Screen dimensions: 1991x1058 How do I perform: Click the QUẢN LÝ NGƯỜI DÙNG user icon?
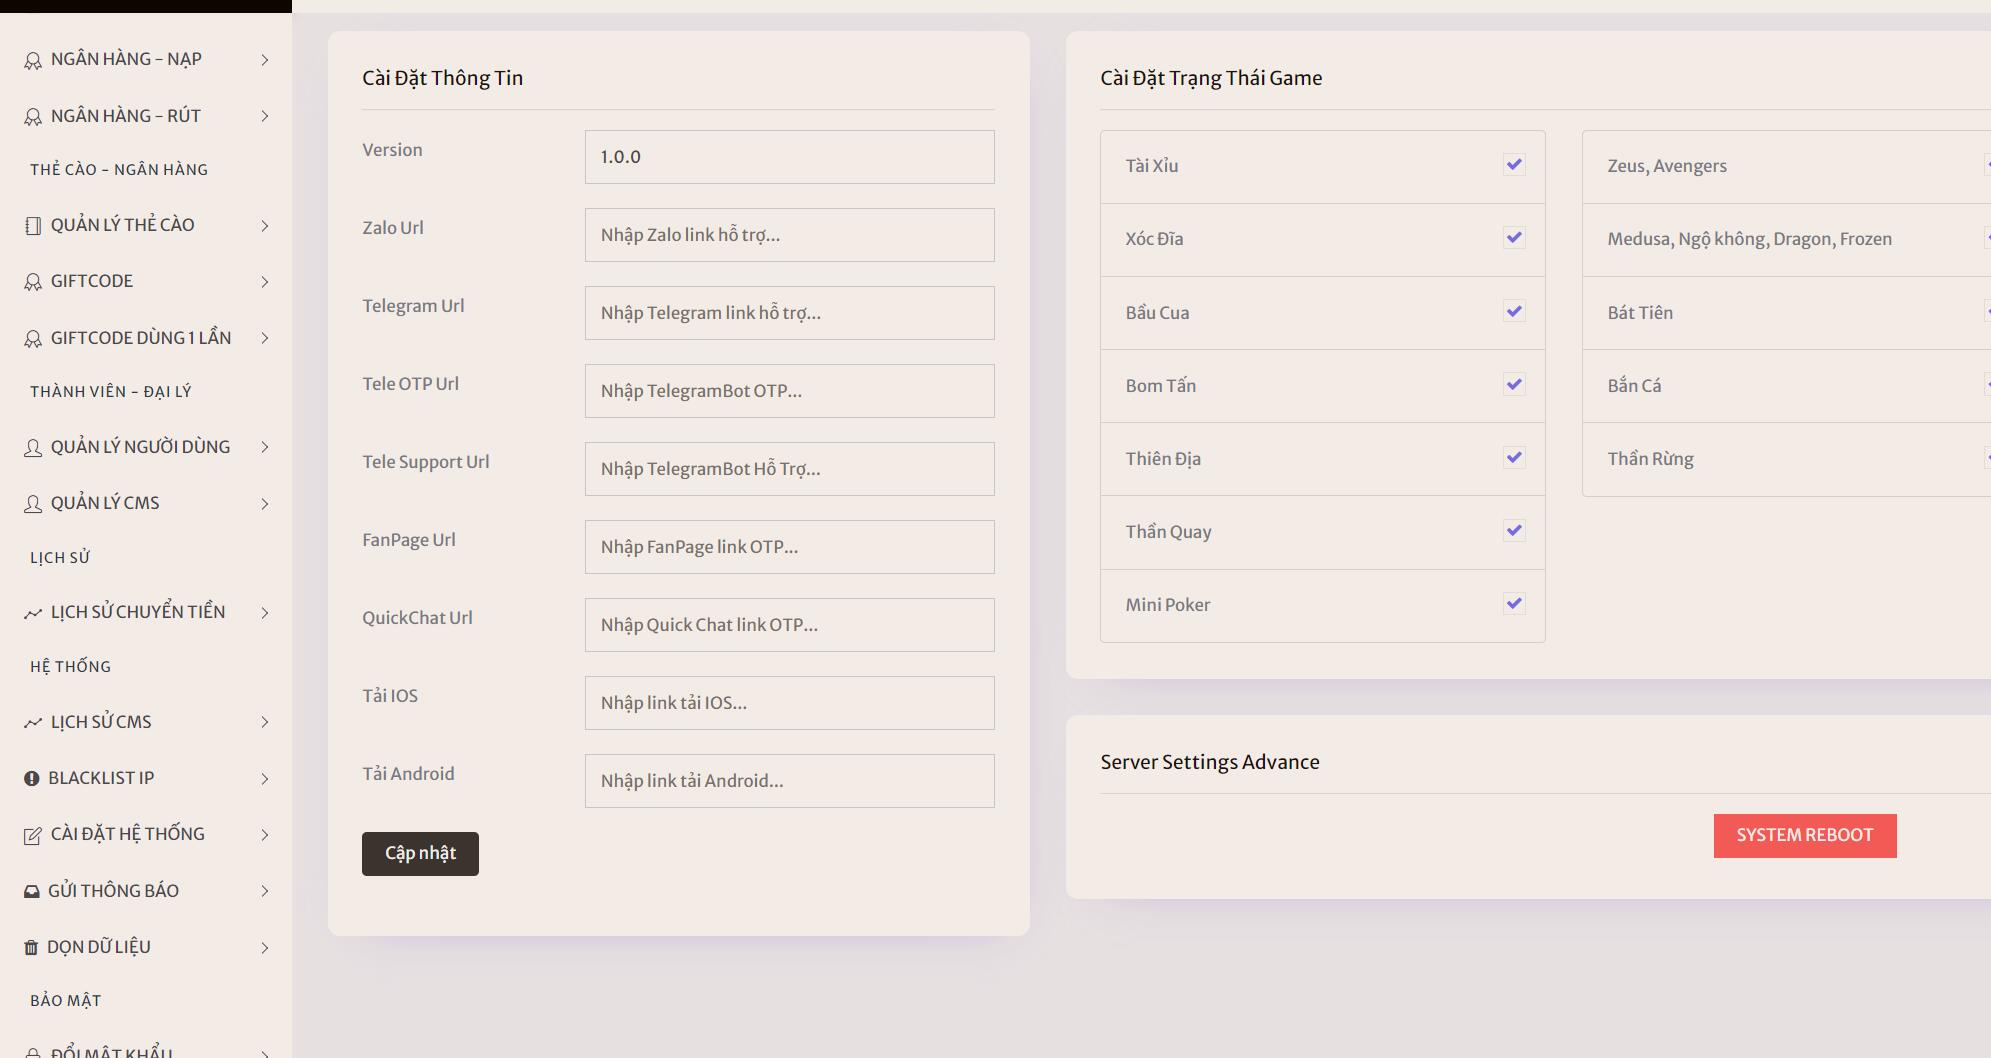(x=33, y=448)
